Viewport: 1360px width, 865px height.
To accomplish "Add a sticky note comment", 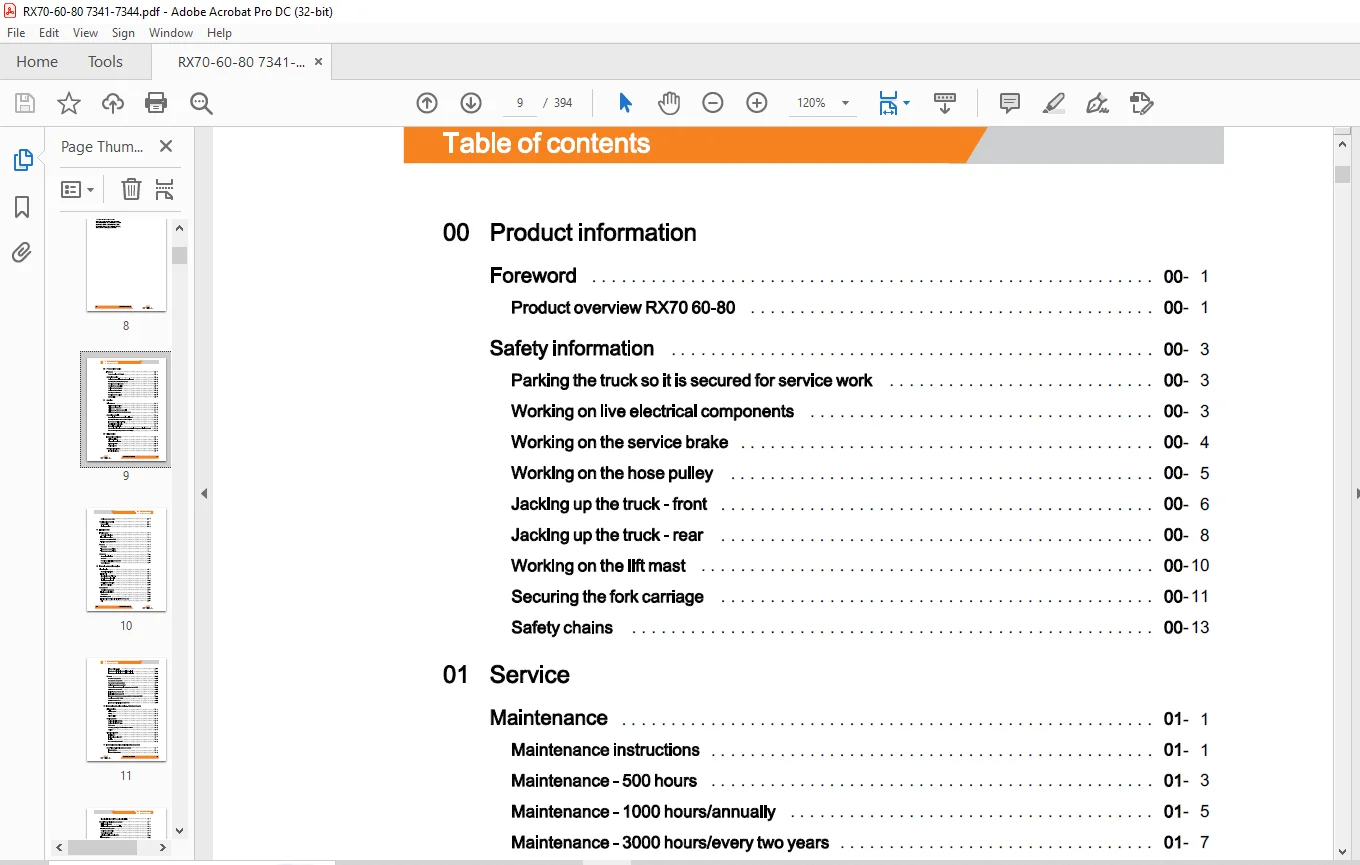I will coord(1010,103).
